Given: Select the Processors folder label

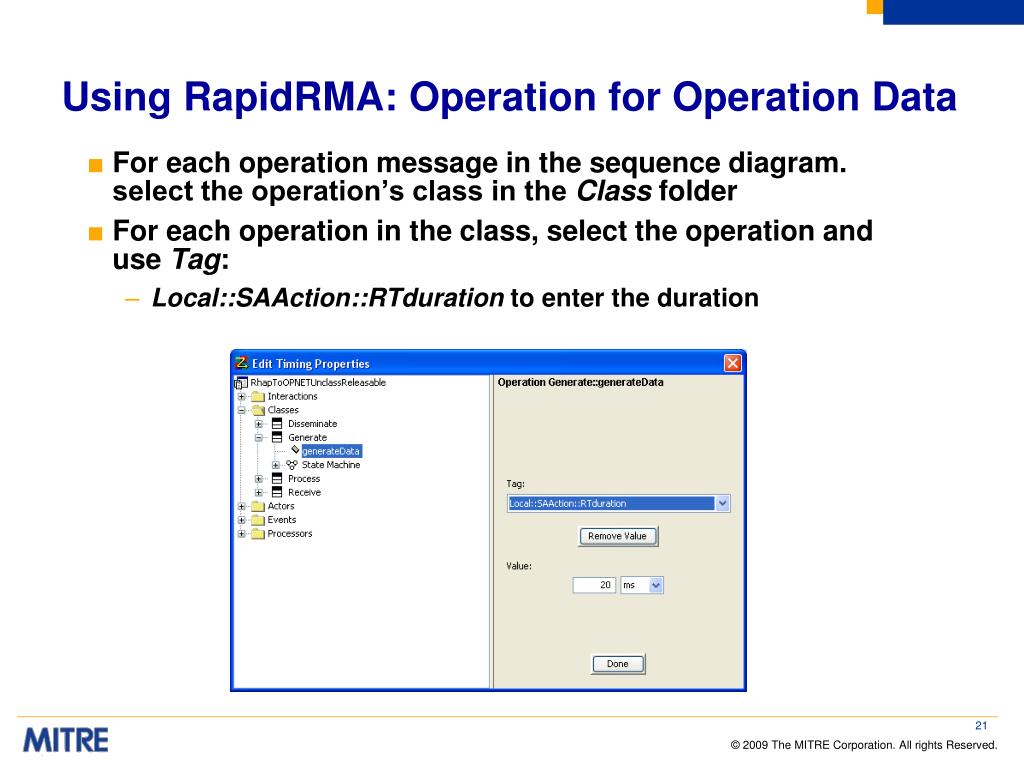Looking at the screenshot, I should [x=290, y=534].
